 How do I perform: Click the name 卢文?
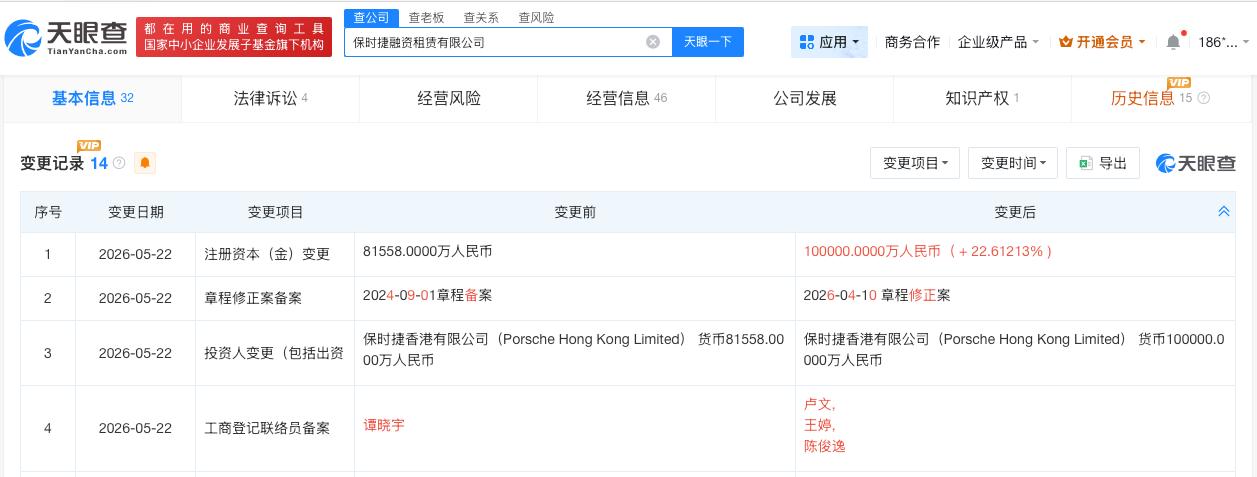819,404
